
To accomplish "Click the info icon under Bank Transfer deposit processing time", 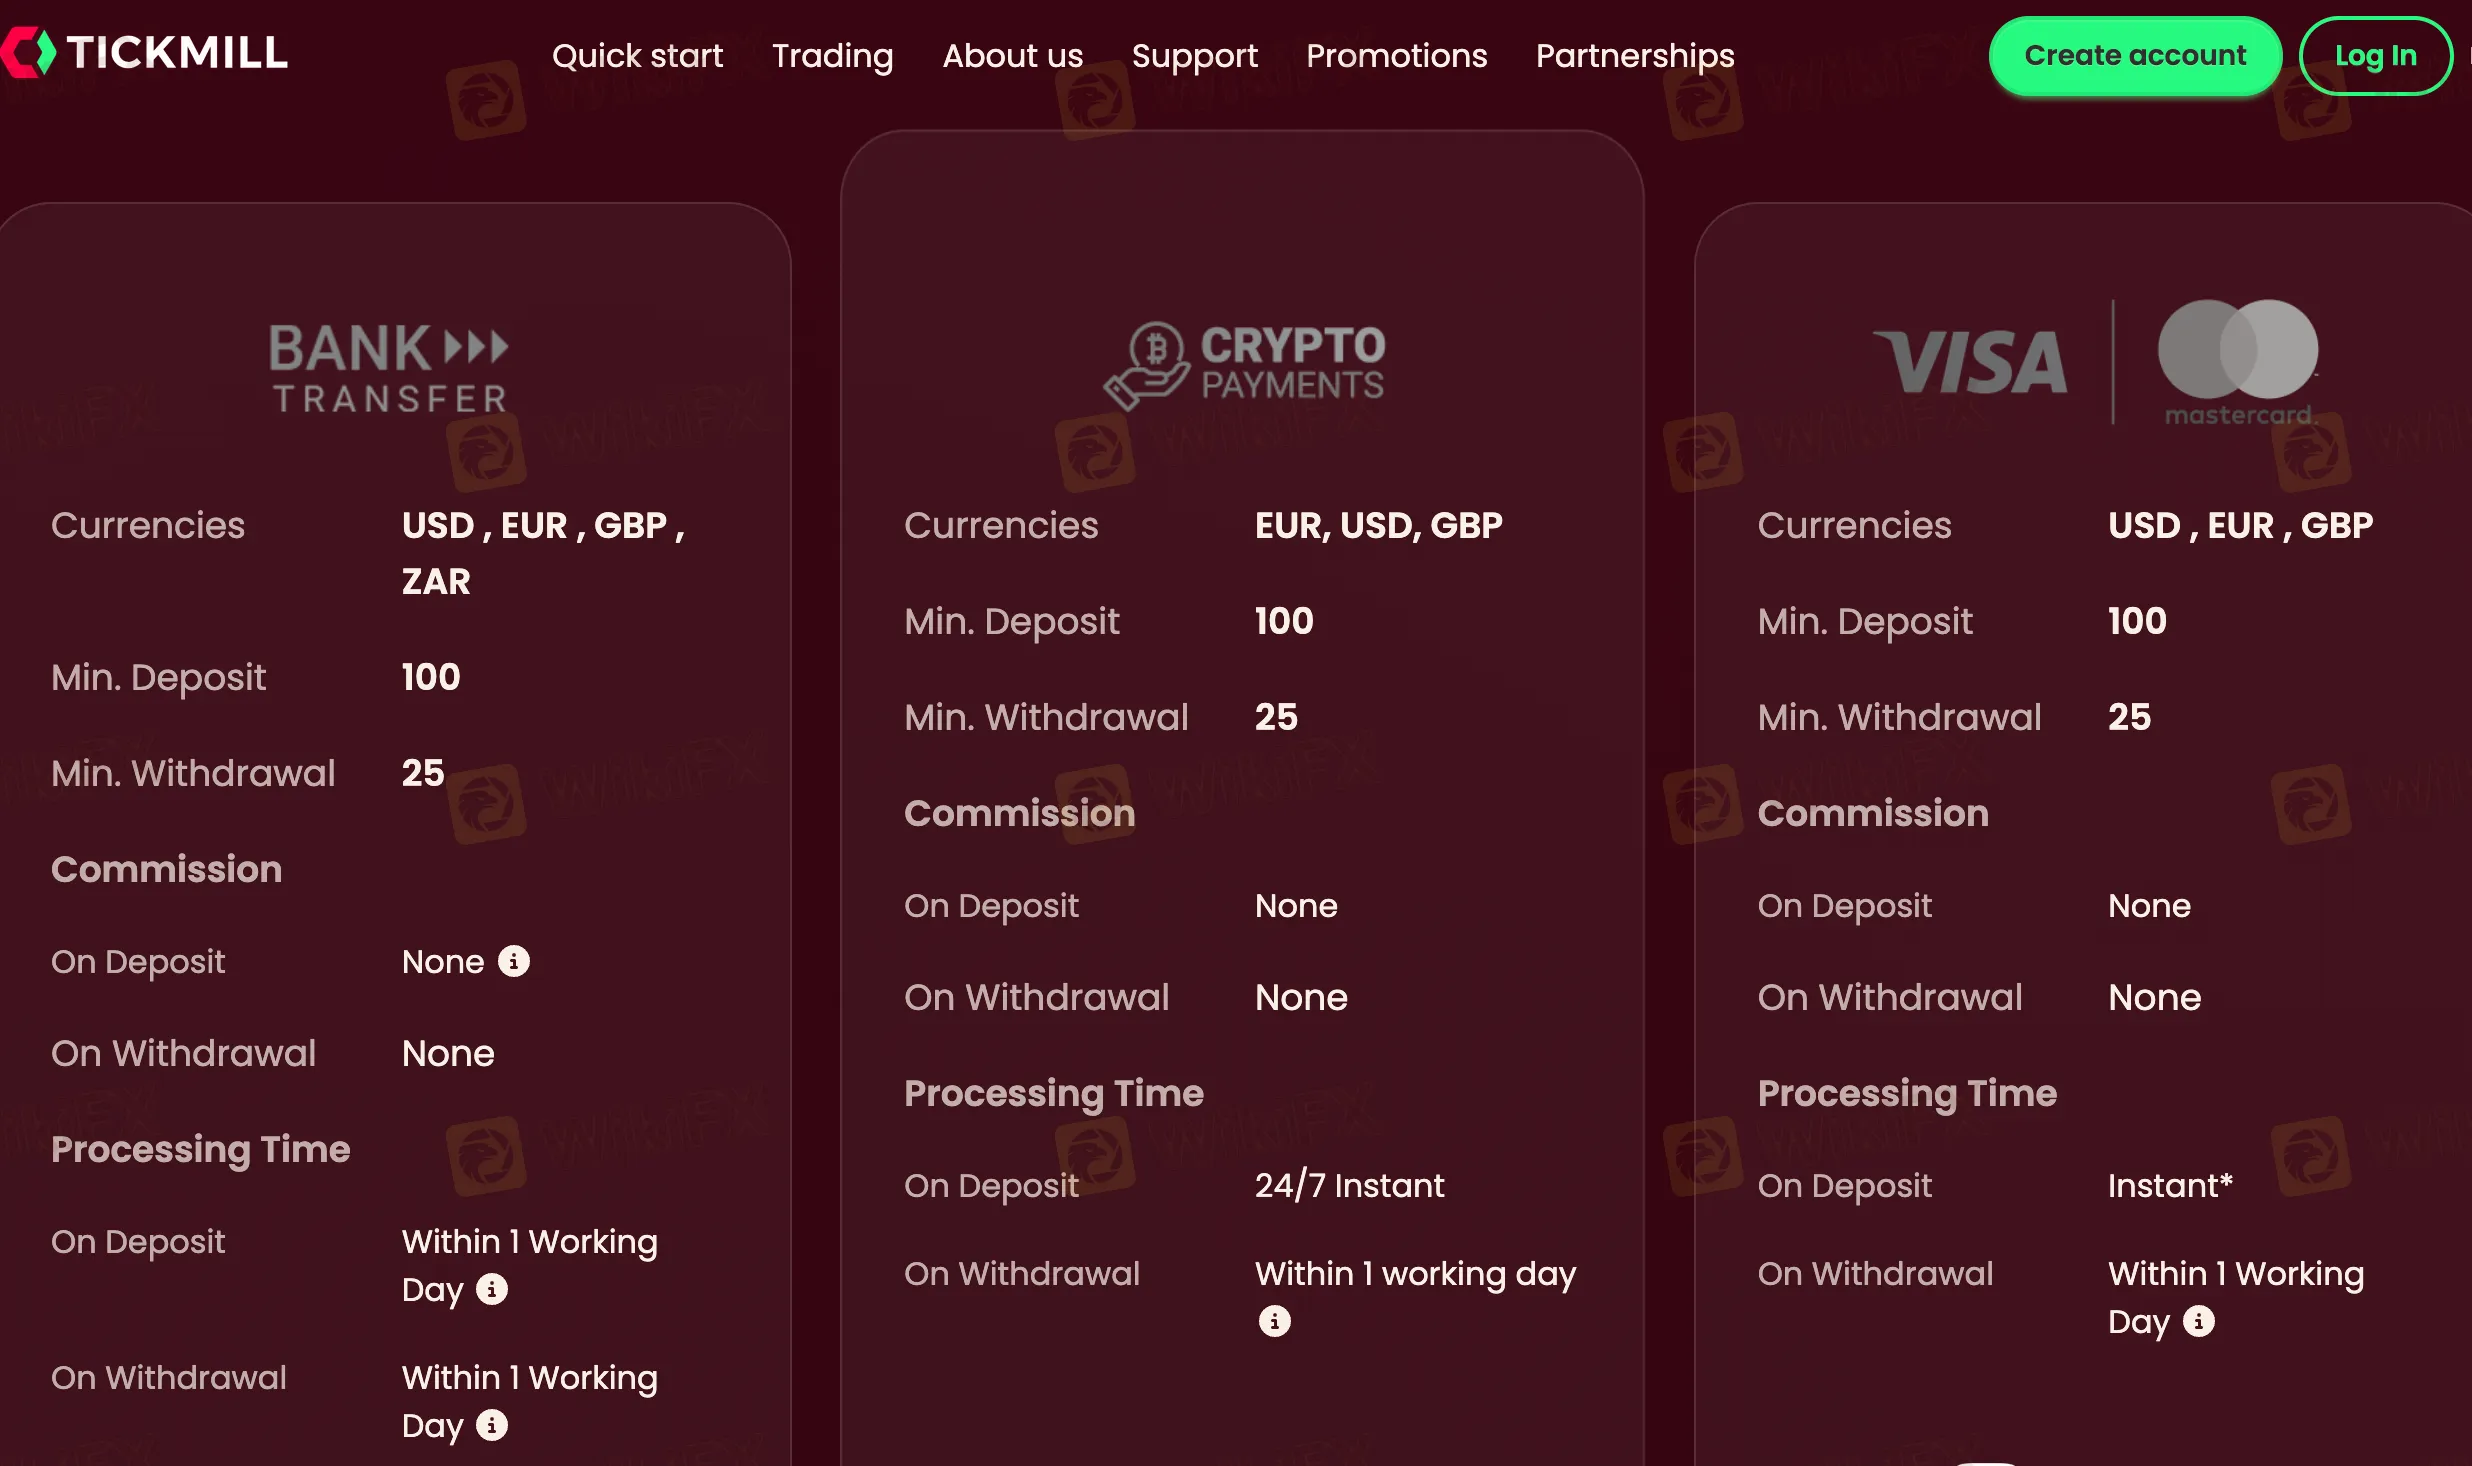I will point(493,1290).
